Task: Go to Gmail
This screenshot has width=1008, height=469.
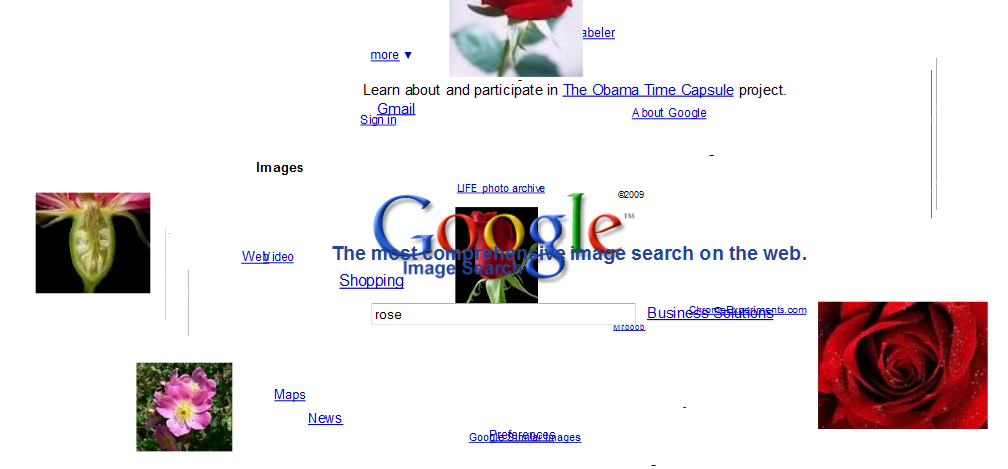Action: point(396,108)
